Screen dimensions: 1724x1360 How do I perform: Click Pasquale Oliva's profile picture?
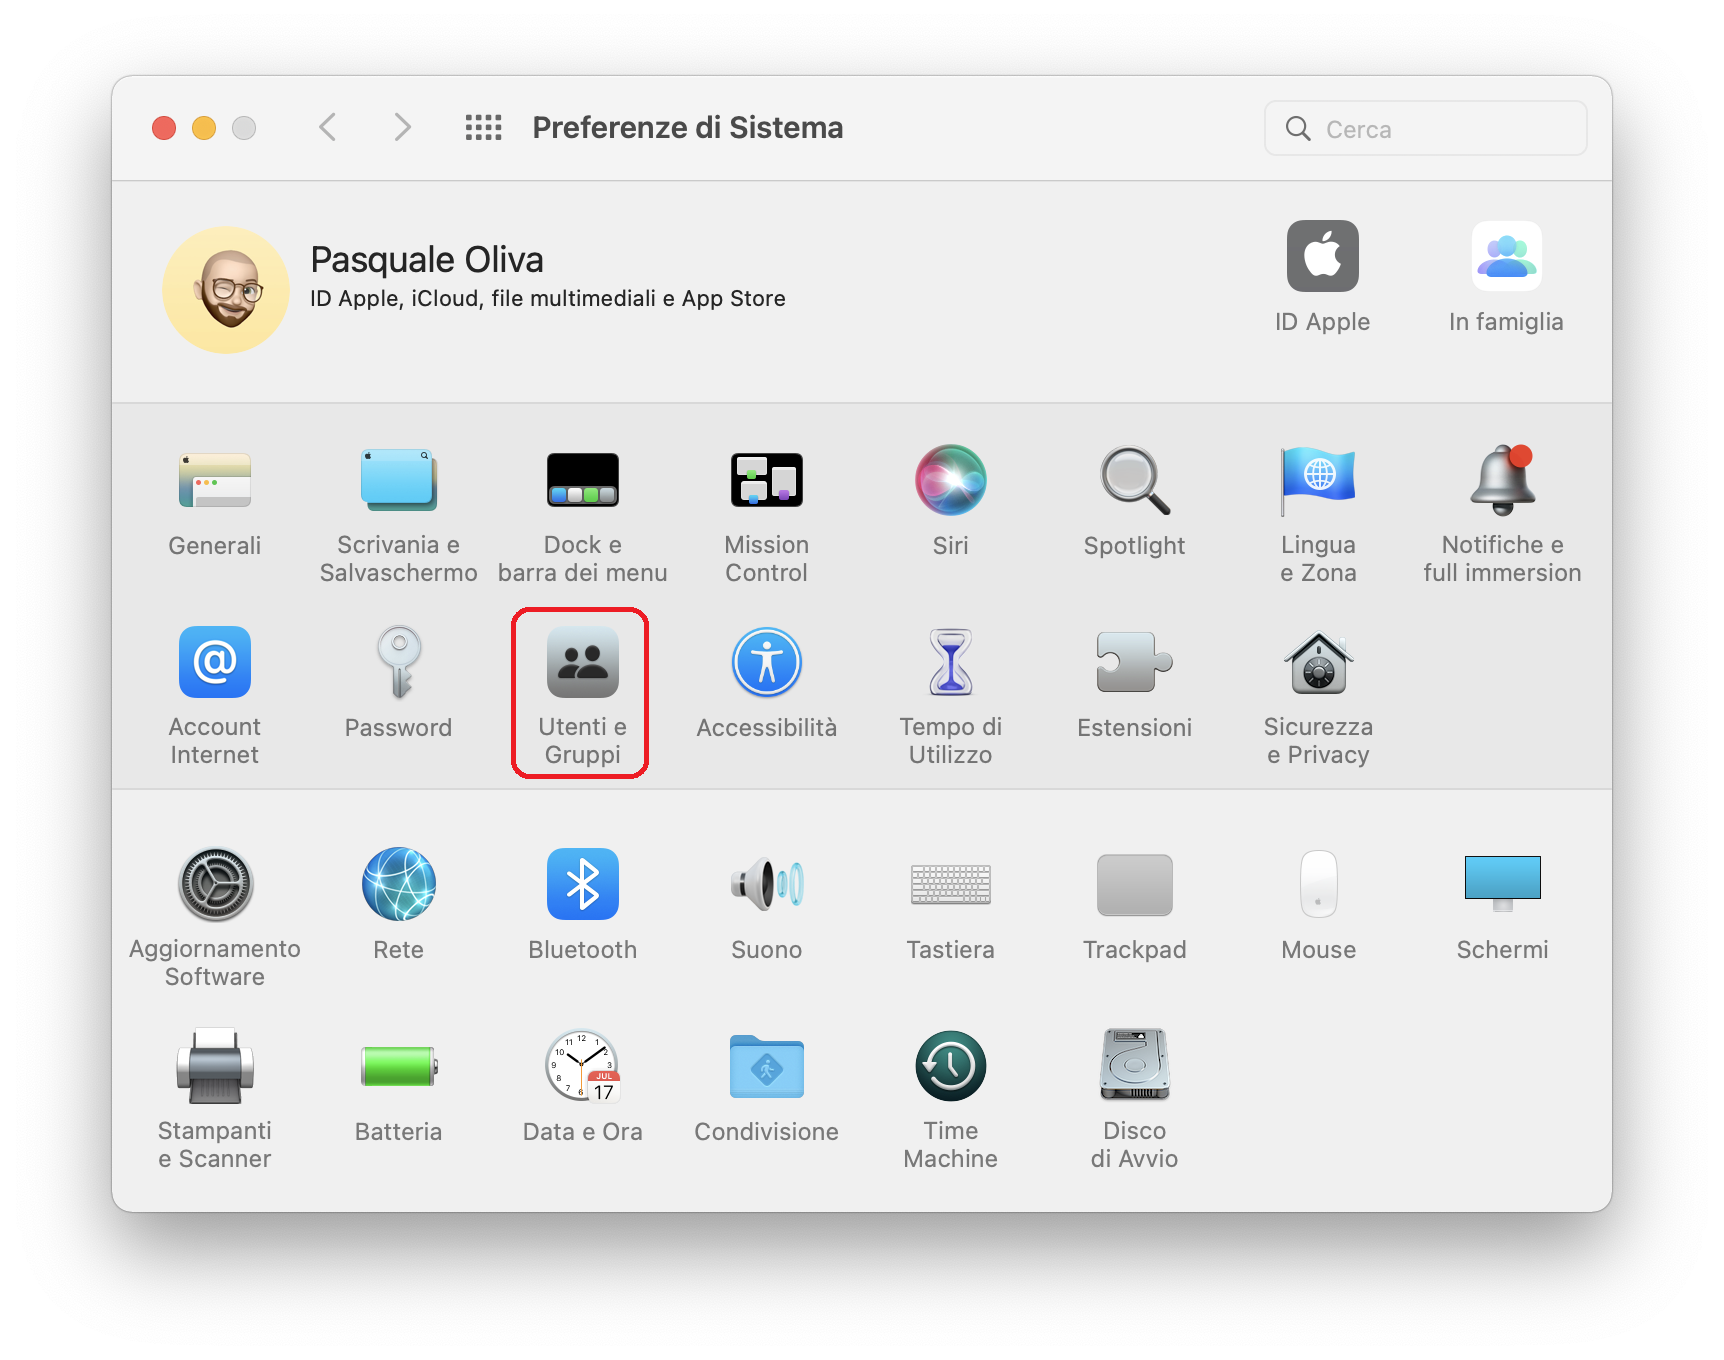tap(226, 290)
